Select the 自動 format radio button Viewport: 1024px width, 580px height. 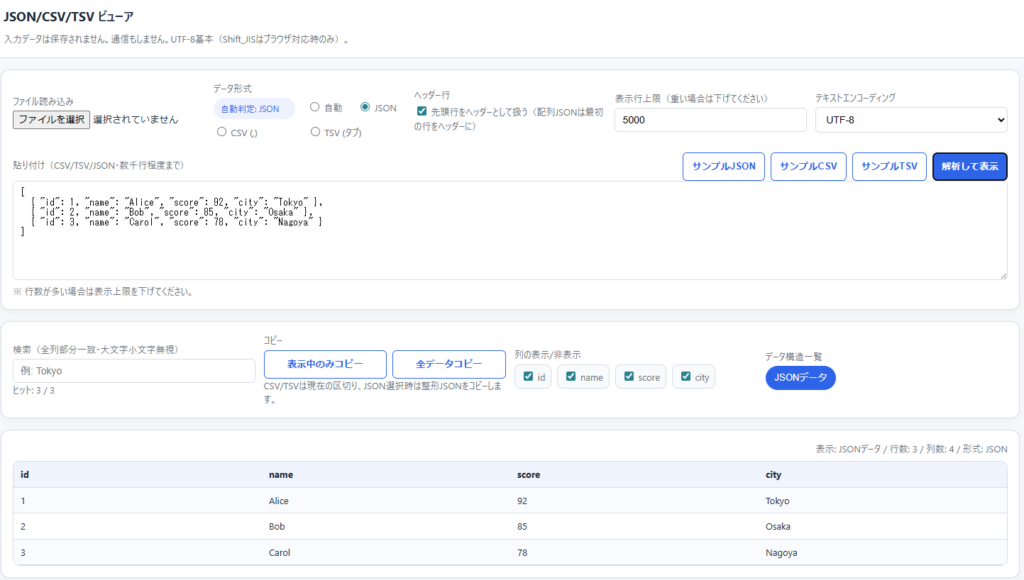[x=315, y=107]
